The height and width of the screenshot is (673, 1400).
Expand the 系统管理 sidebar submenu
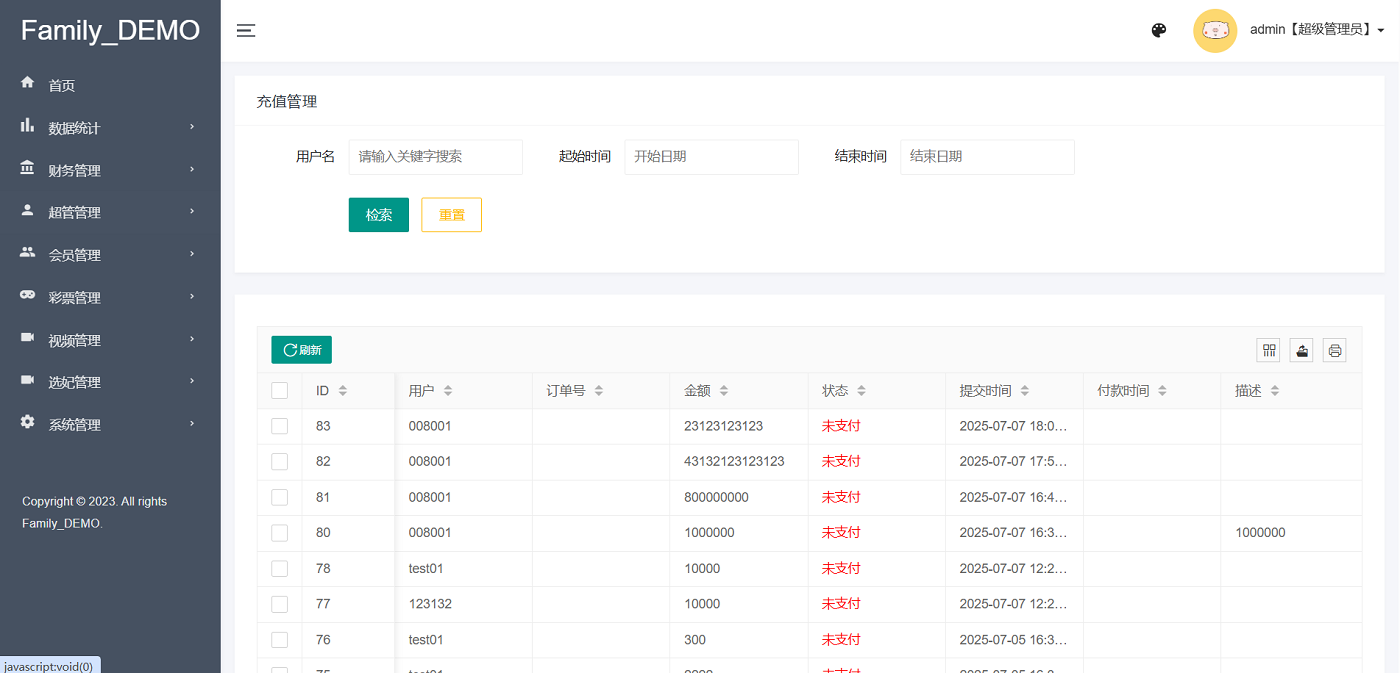(108, 425)
